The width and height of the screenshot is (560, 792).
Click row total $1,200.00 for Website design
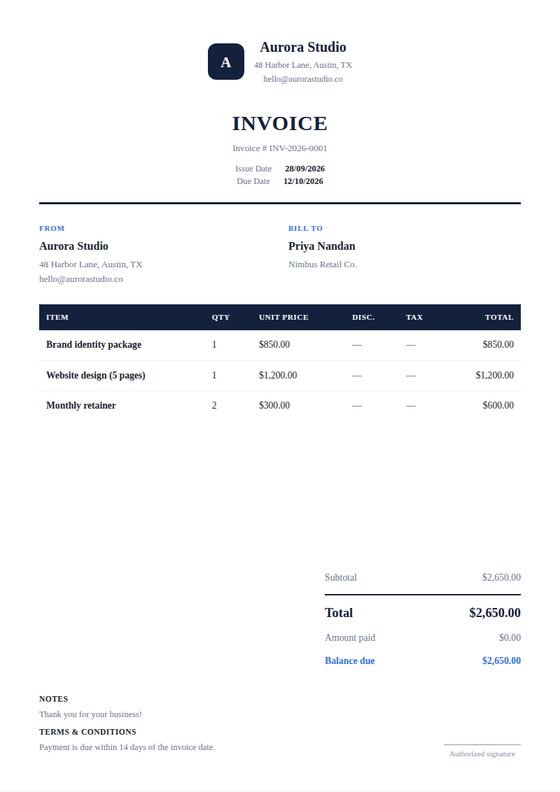tap(495, 375)
